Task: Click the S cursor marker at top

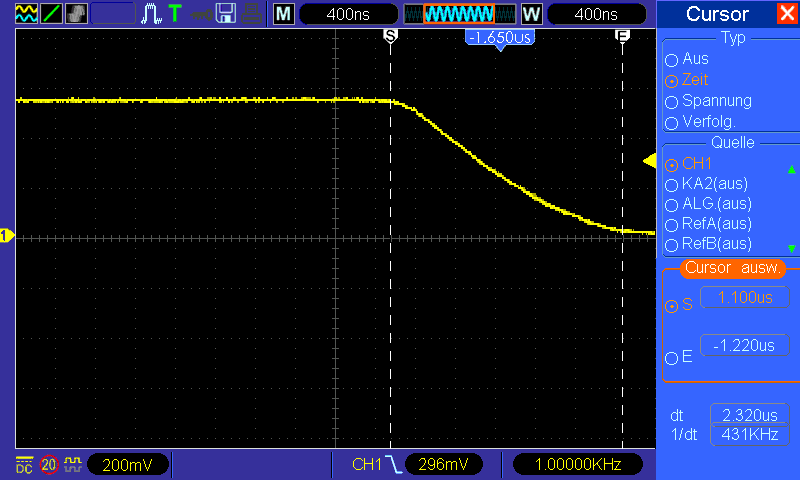Action: click(x=390, y=36)
